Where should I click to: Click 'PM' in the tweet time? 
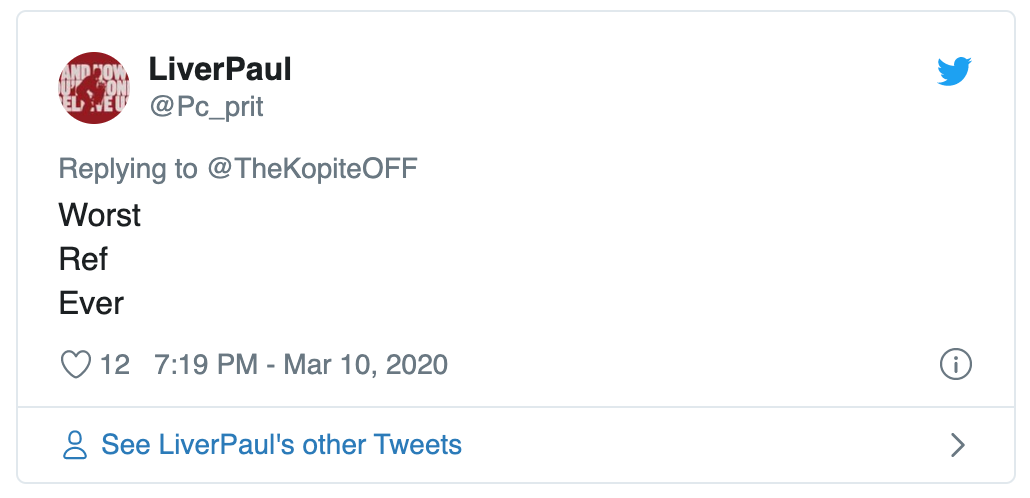pos(235,365)
